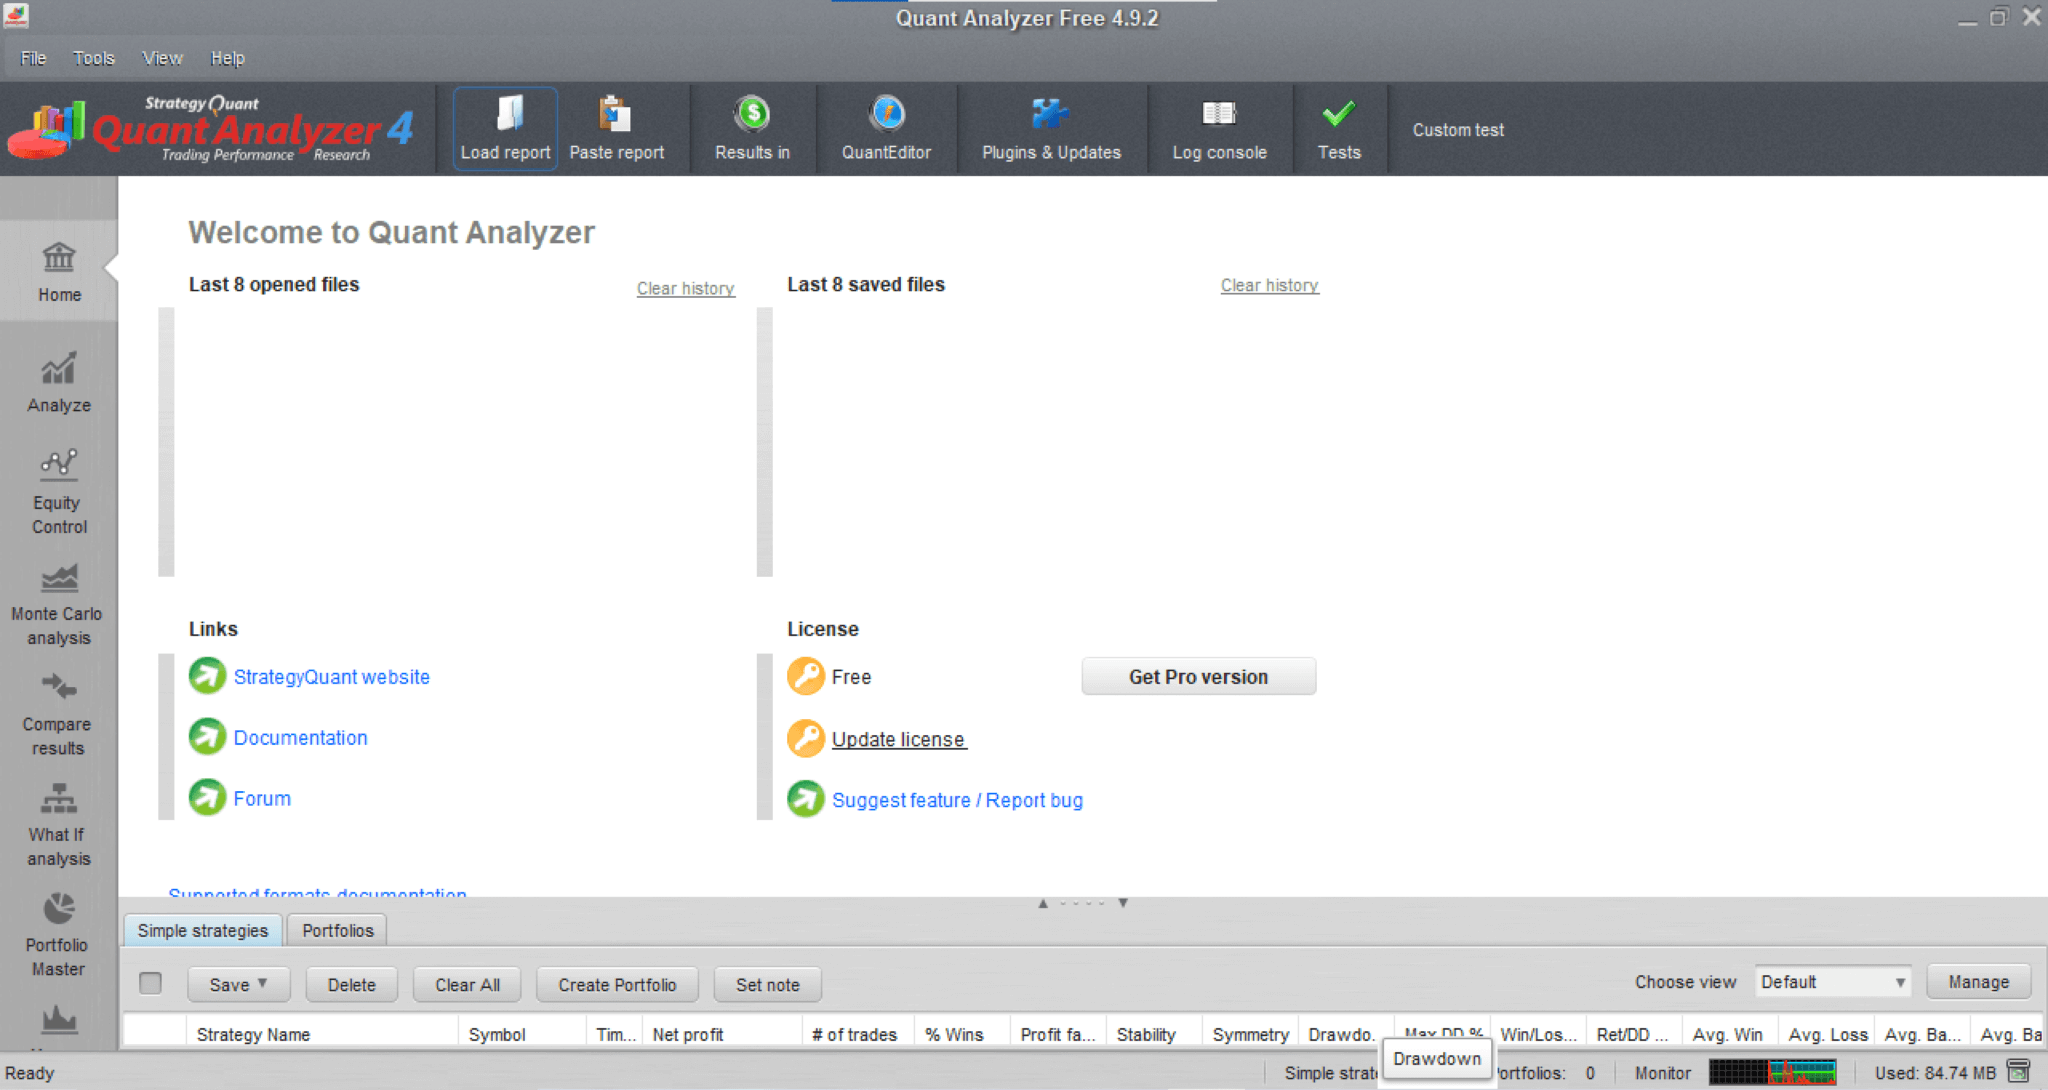Open the Equity Control panel
This screenshot has height=1090, width=2048.
click(x=57, y=488)
